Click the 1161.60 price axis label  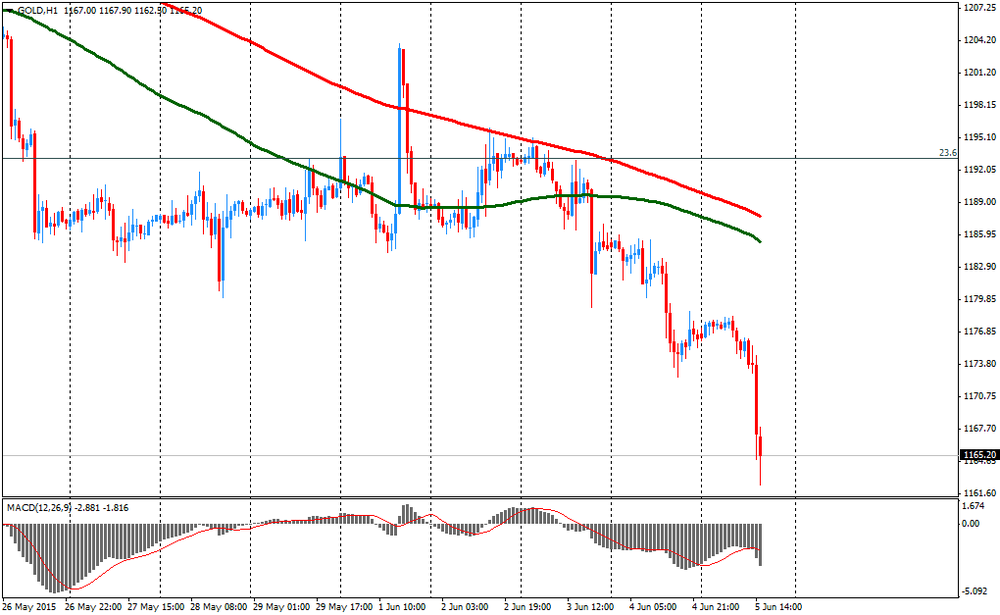(980, 493)
